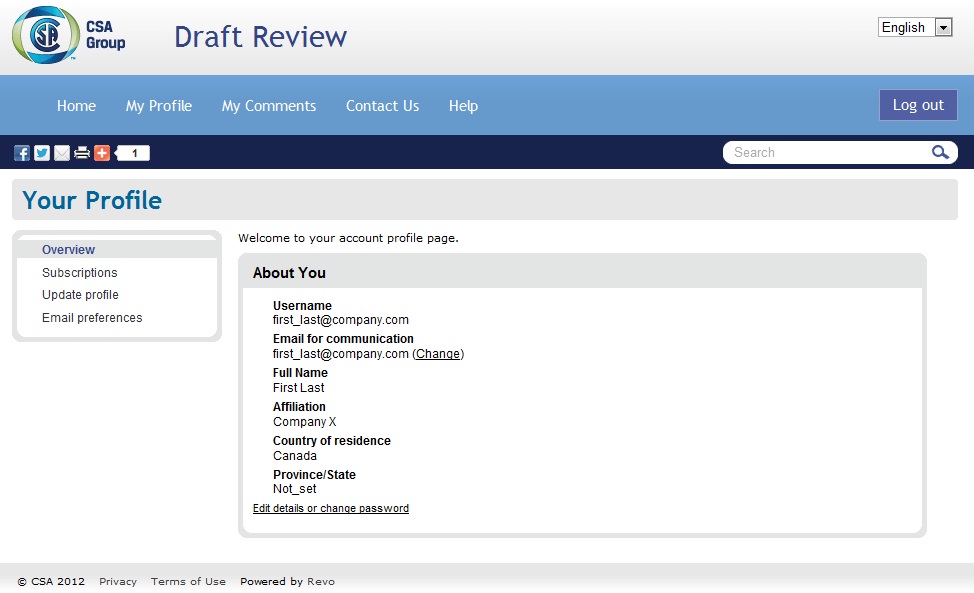Click Edit details or change password
Image resolution: width=974 pixels, height=593 pixels.
(330, 509)
